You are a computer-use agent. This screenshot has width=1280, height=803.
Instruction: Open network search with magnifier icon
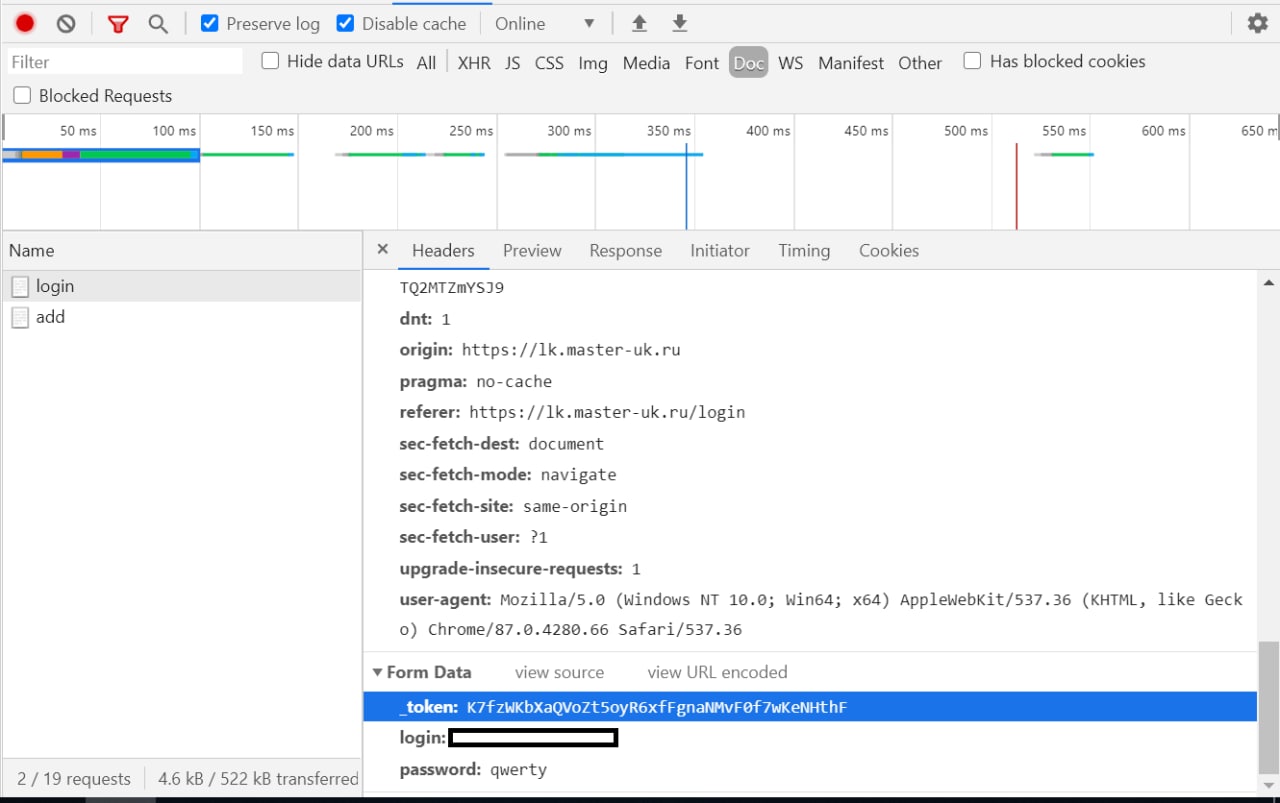coord(158,24)
